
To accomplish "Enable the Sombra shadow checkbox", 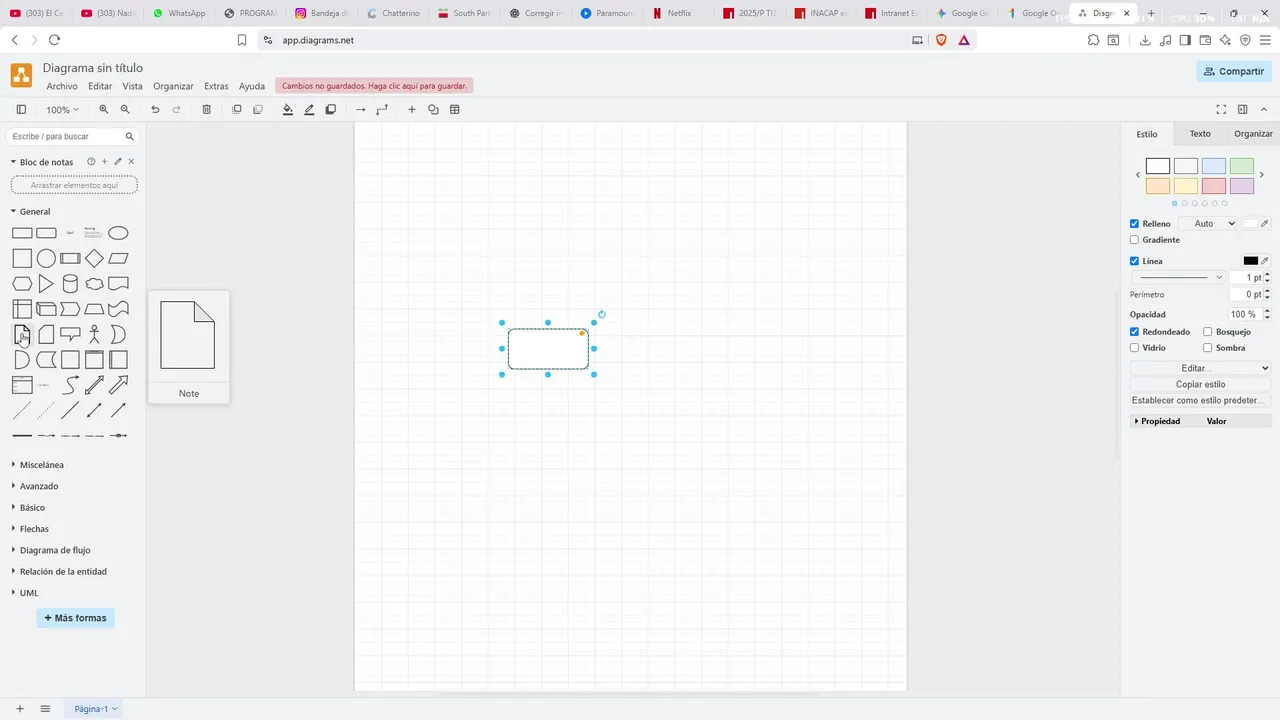I will point(1208,348).
